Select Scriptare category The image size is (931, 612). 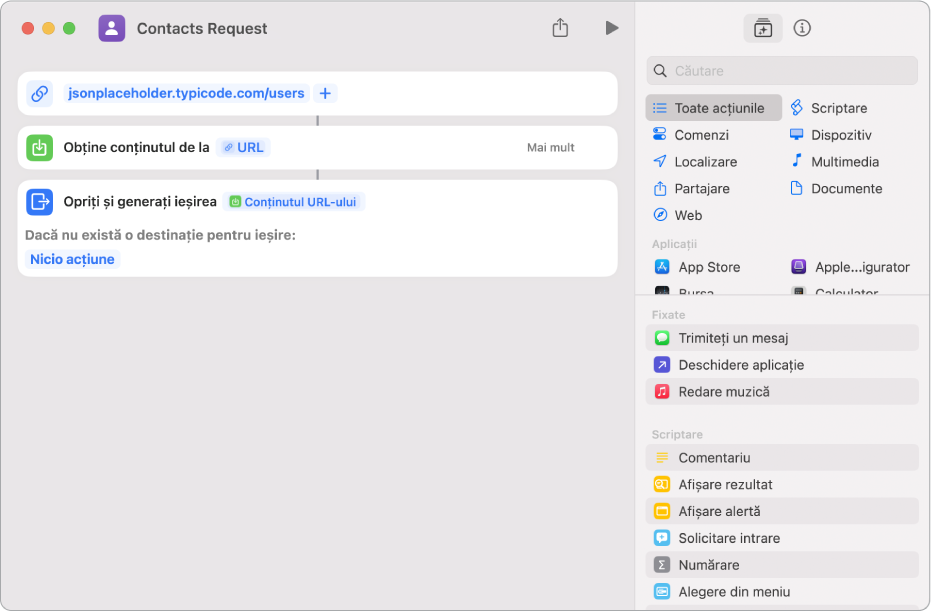[x=829, y=108]
